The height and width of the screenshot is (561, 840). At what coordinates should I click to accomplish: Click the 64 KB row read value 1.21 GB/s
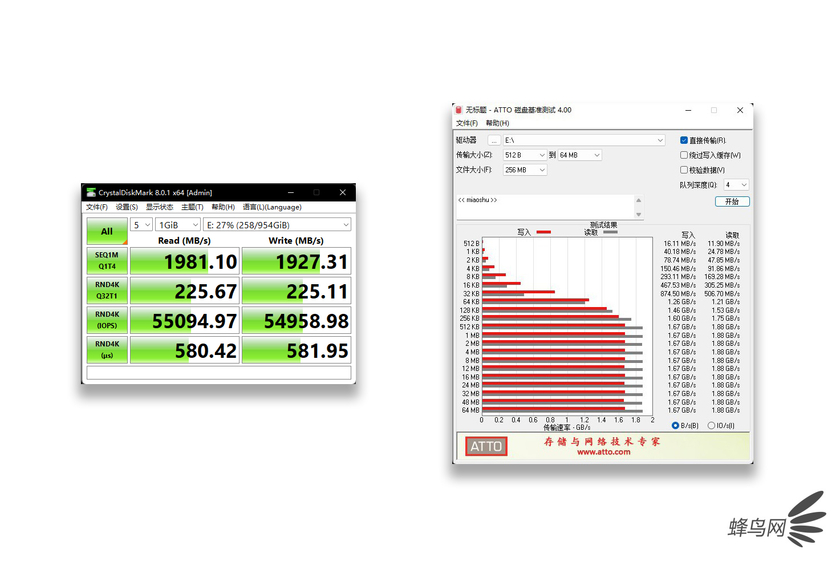726,302
